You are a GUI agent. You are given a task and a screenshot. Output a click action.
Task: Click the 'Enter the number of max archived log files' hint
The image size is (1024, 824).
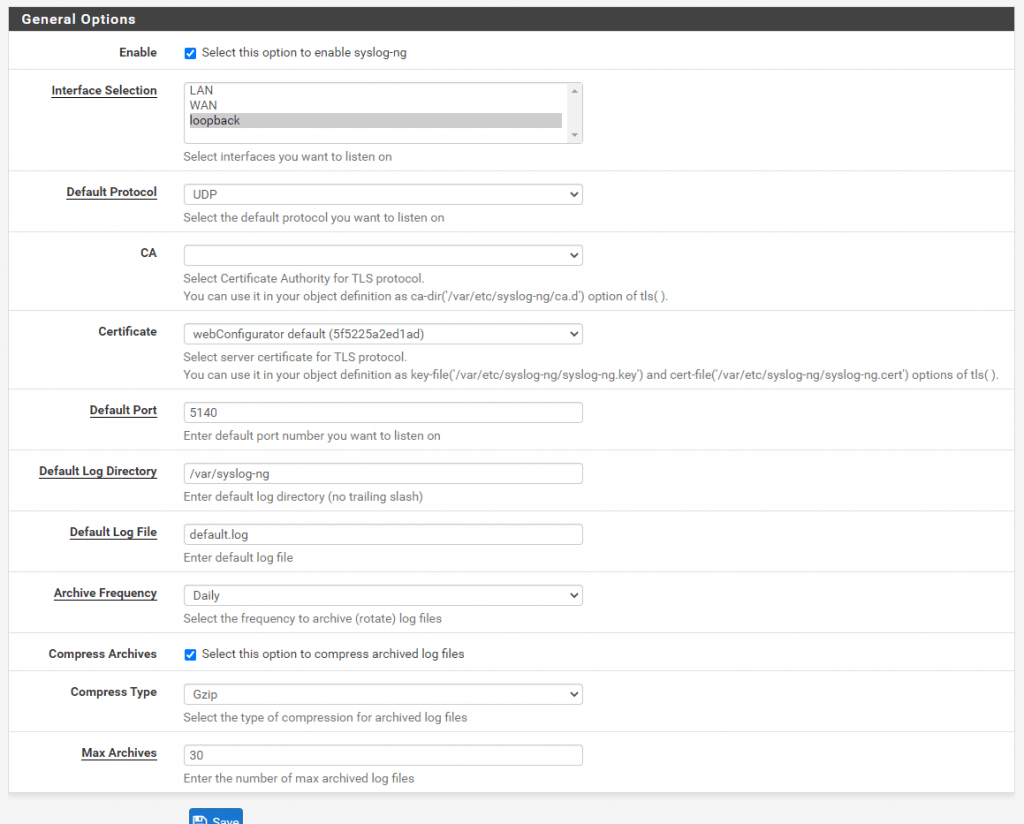(298, 778)
